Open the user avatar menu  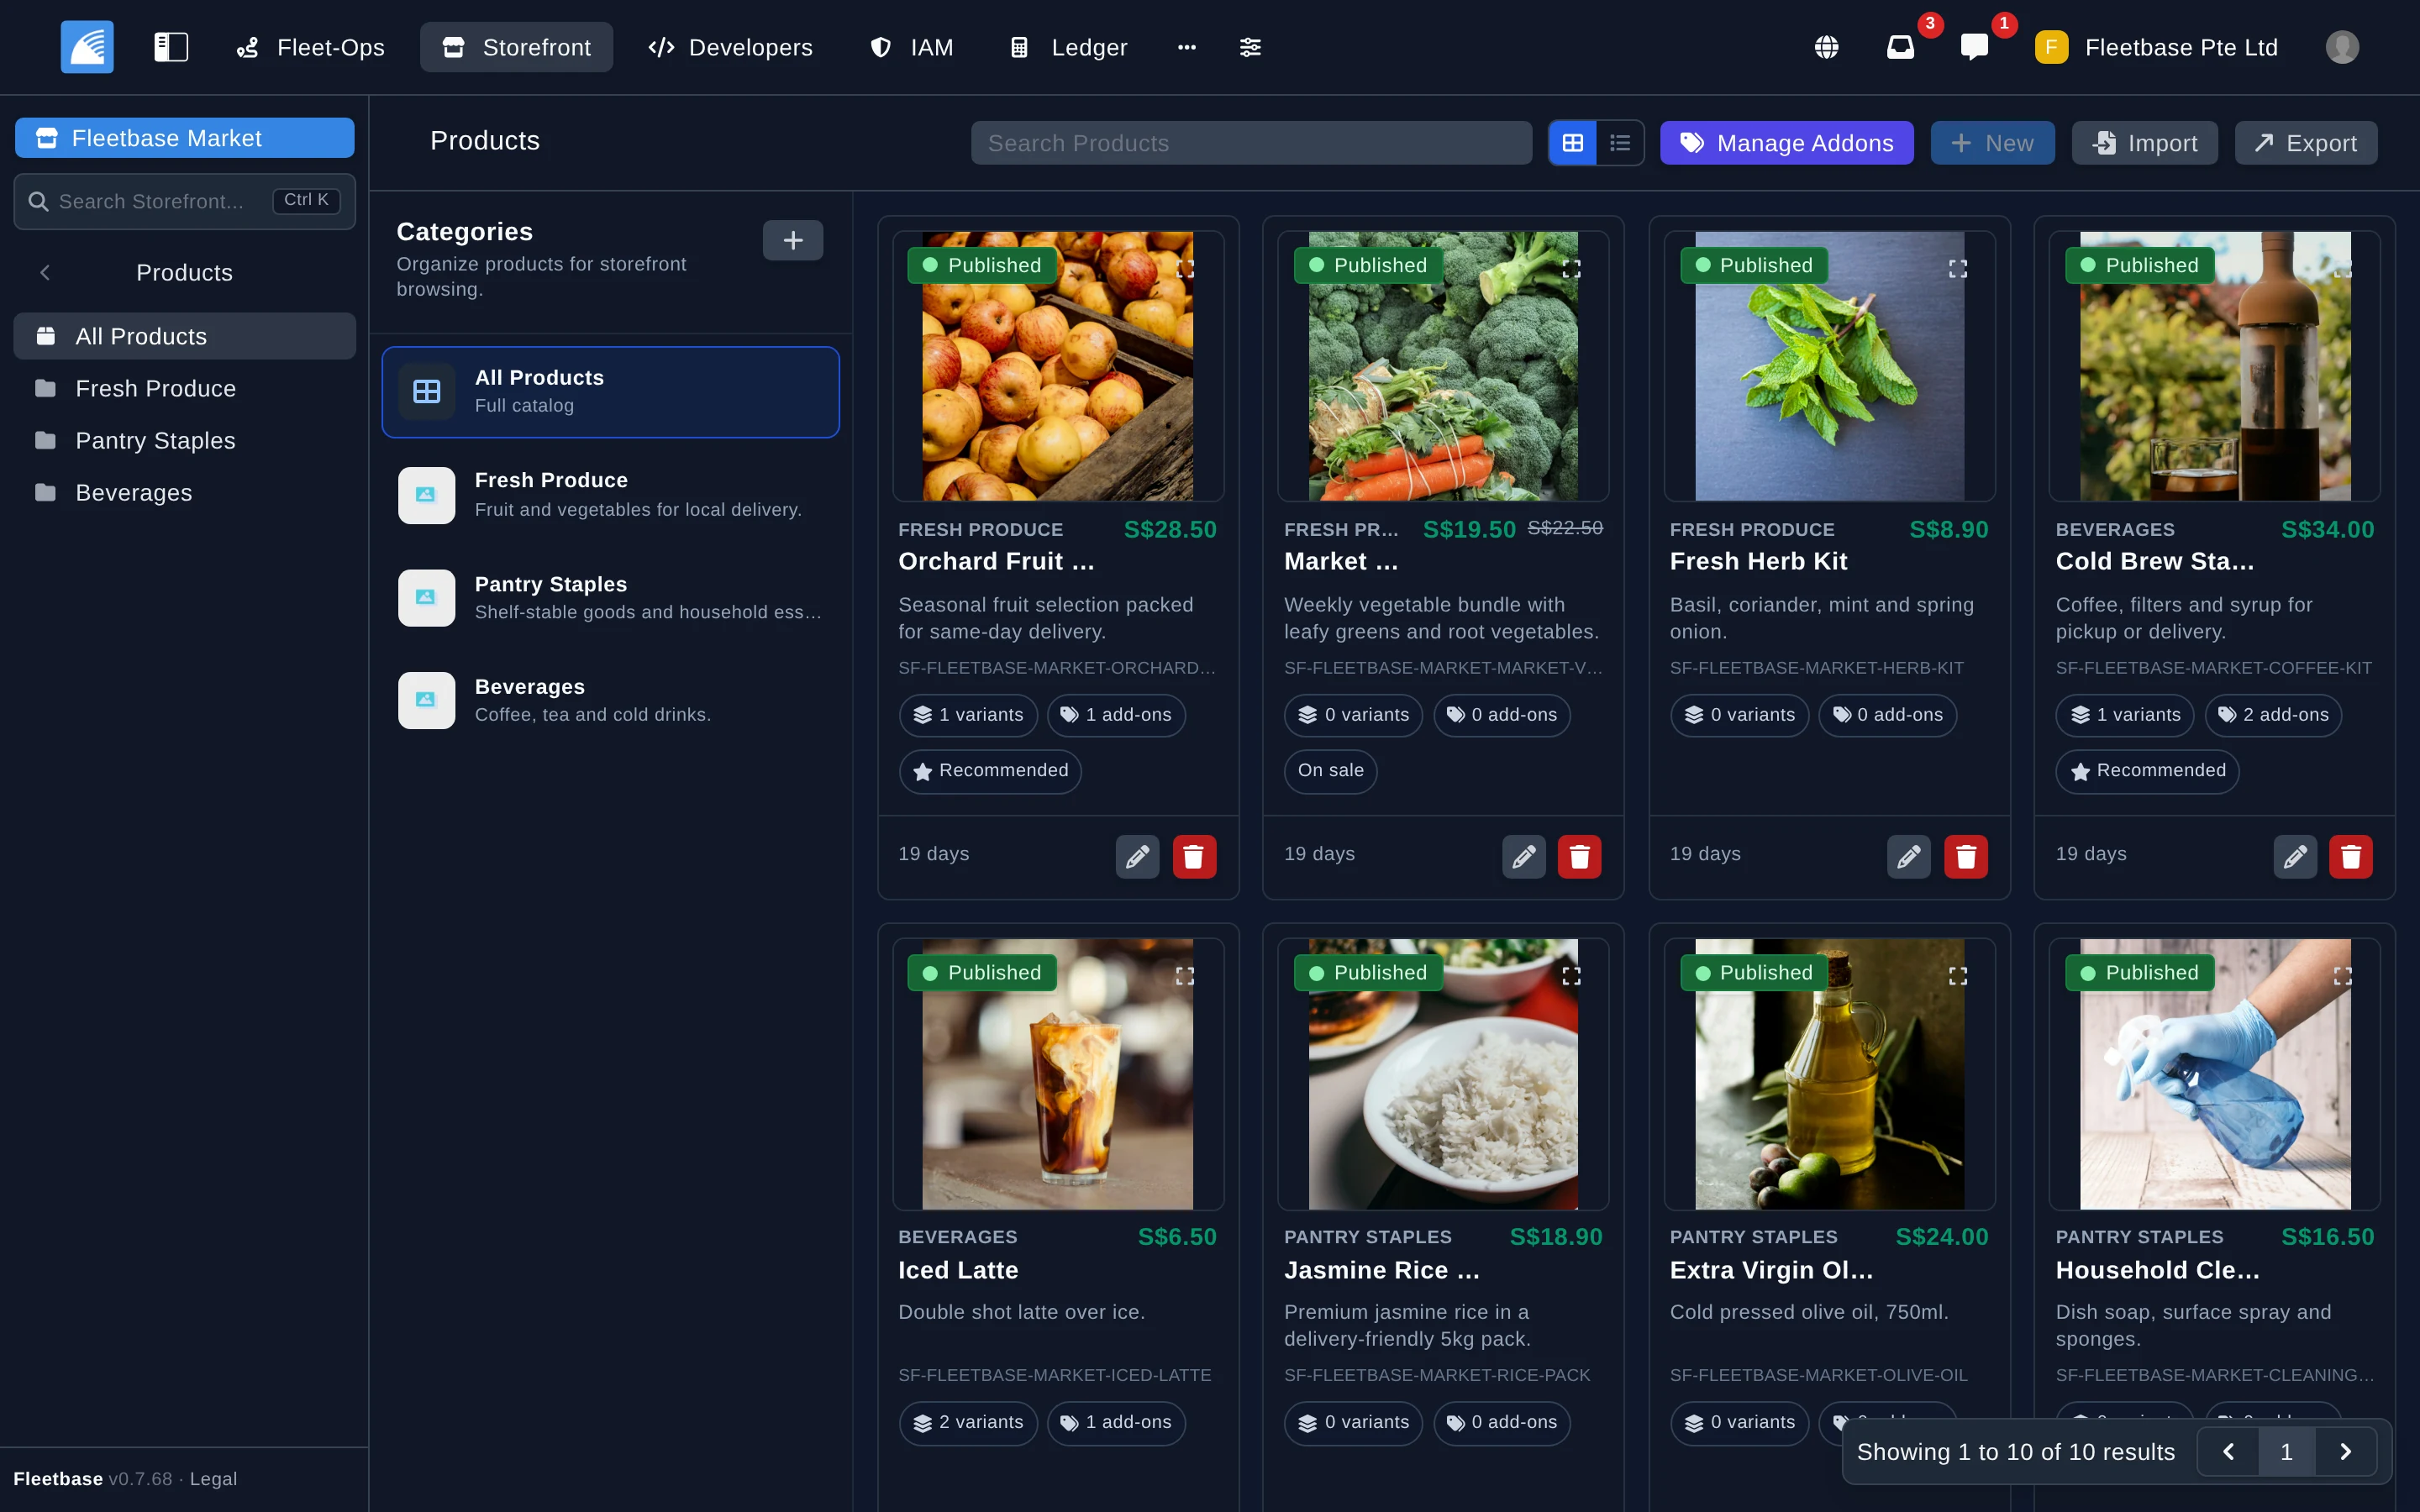[x=2342, y=47]
